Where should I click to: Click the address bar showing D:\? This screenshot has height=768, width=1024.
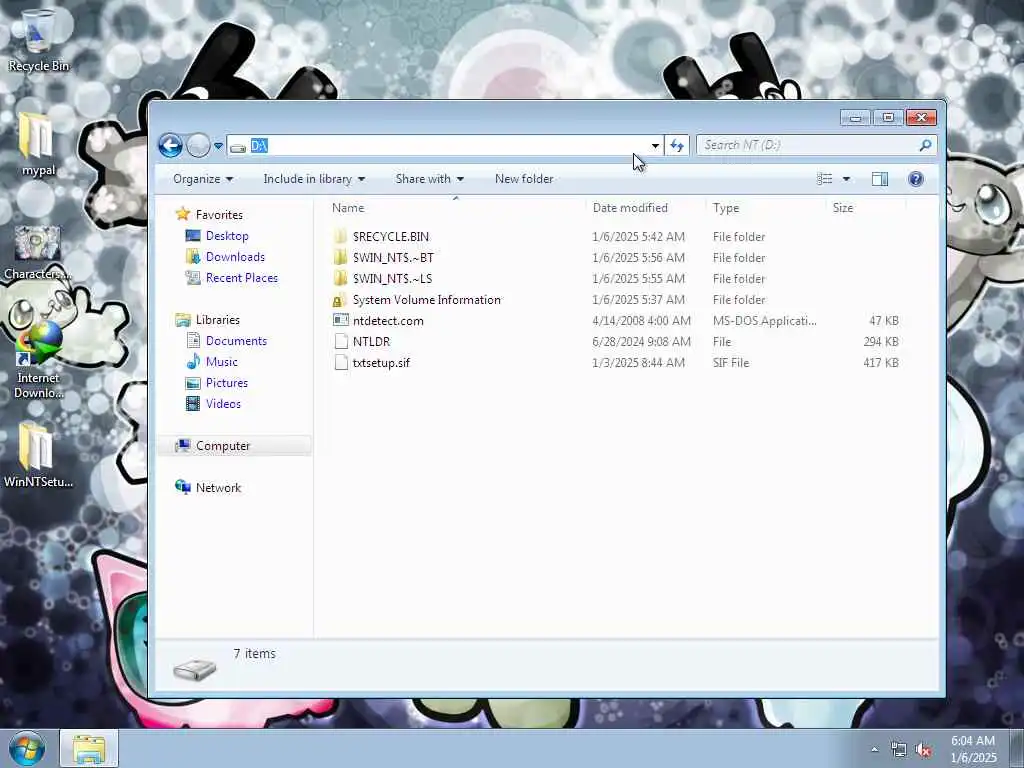click(x=444, y=145)
